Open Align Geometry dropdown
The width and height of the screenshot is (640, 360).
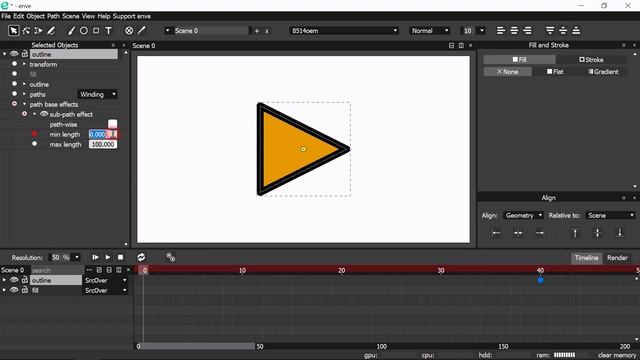(x=523, y=215)
